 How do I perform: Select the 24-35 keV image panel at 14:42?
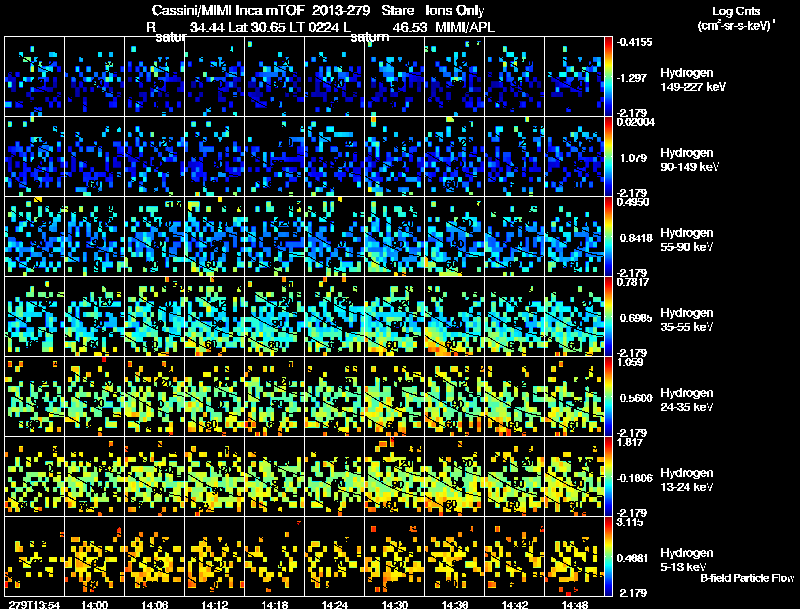pyautogui.click(x=515, y=397)
